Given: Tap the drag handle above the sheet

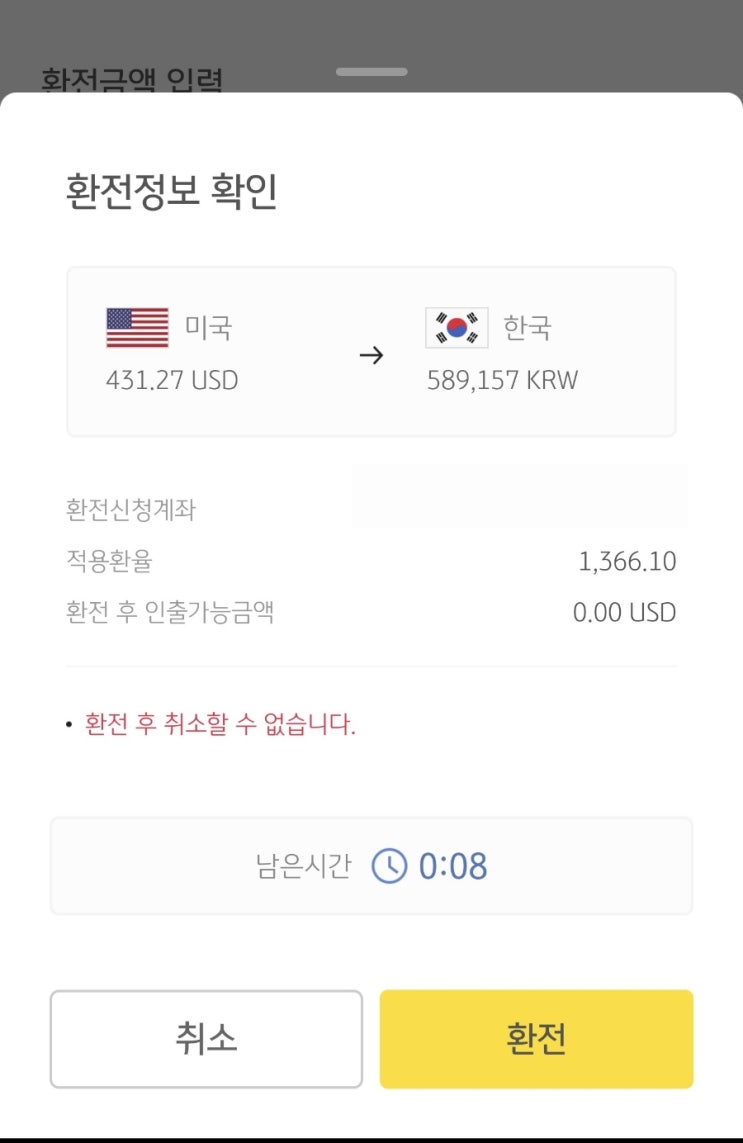Looking at the screenshot, I should tap(372, 72).
